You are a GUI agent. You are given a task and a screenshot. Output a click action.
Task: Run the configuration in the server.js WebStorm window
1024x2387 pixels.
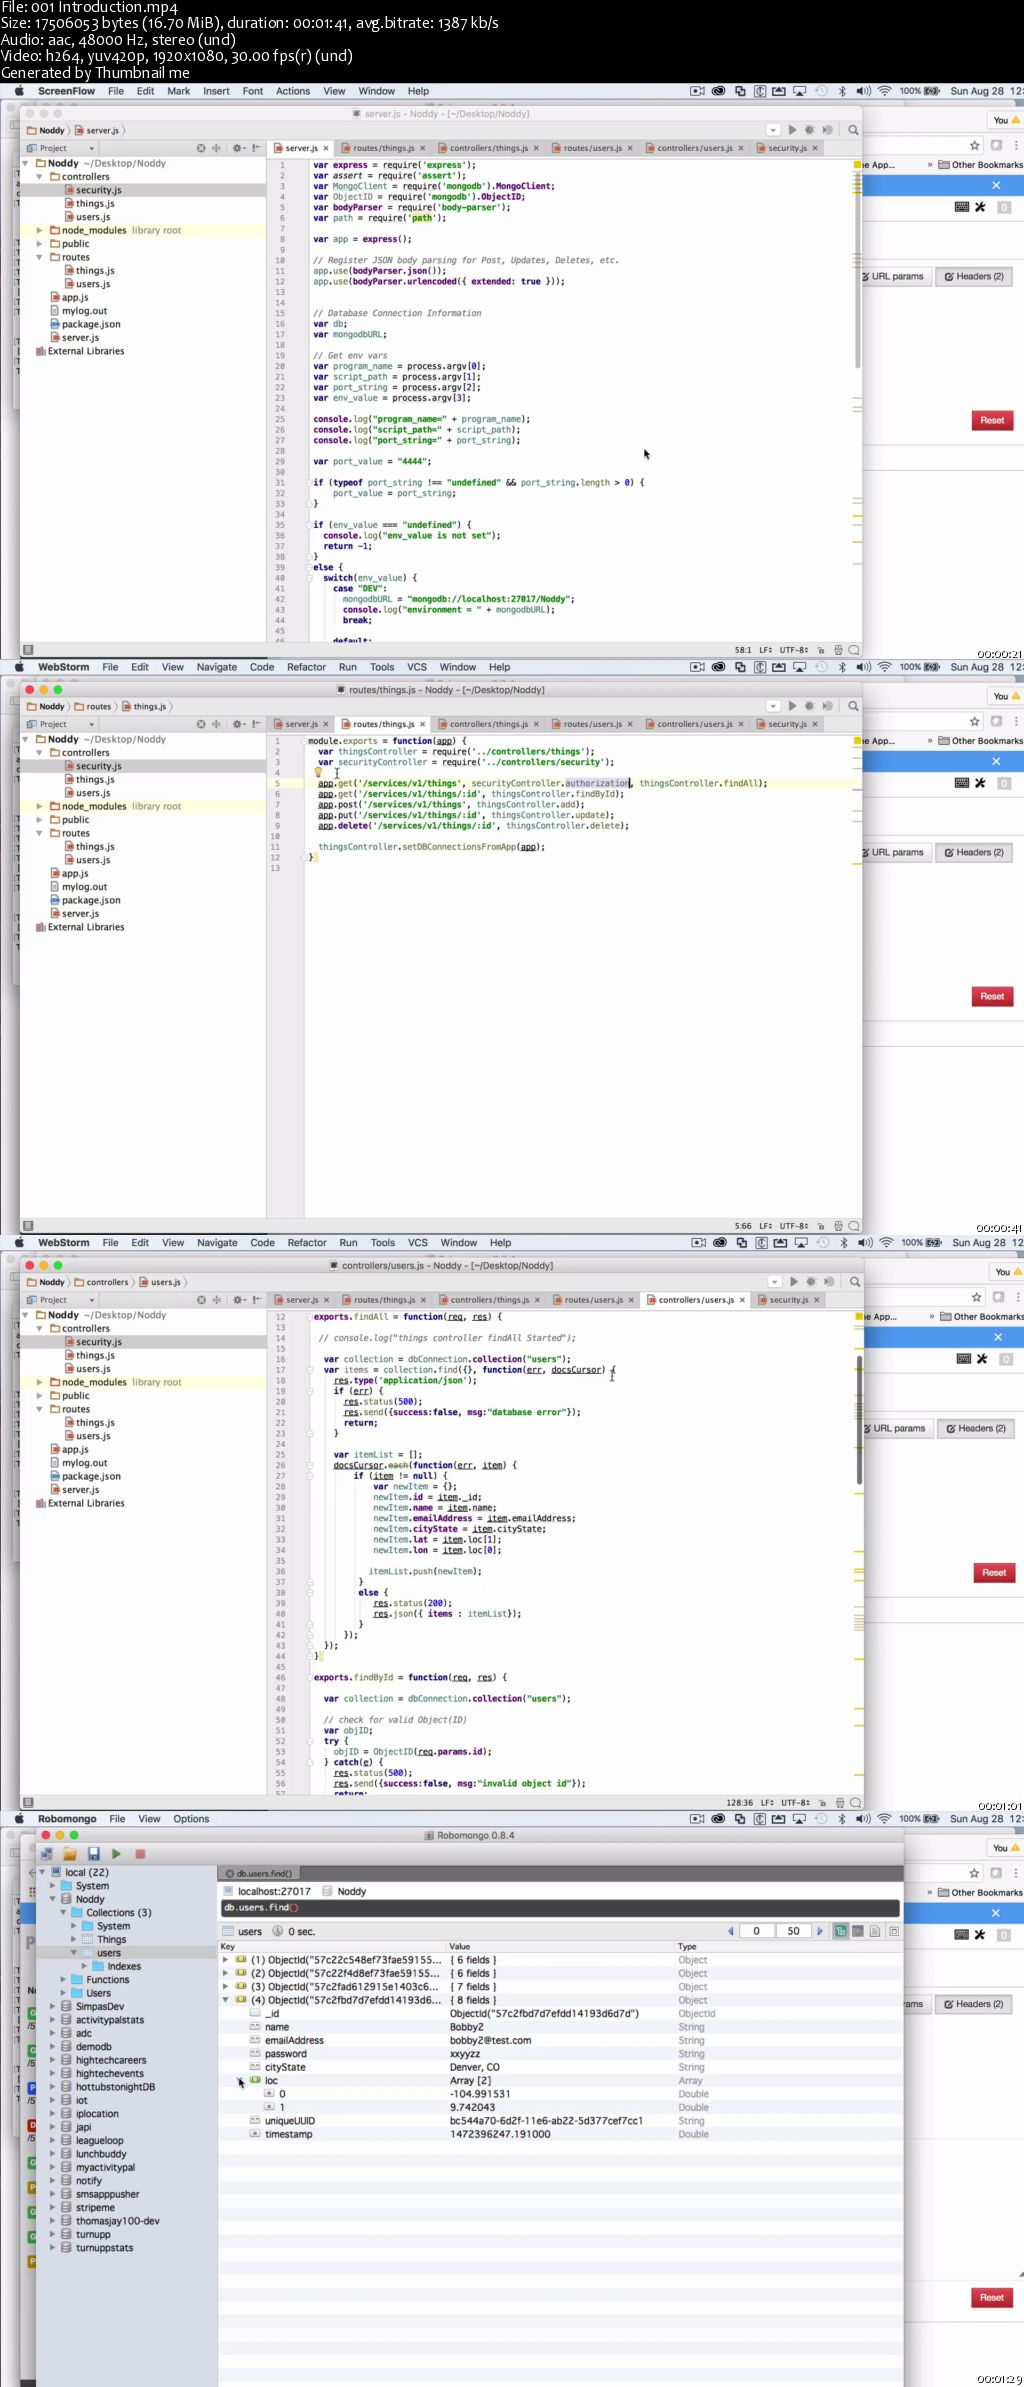coord(792,130)
